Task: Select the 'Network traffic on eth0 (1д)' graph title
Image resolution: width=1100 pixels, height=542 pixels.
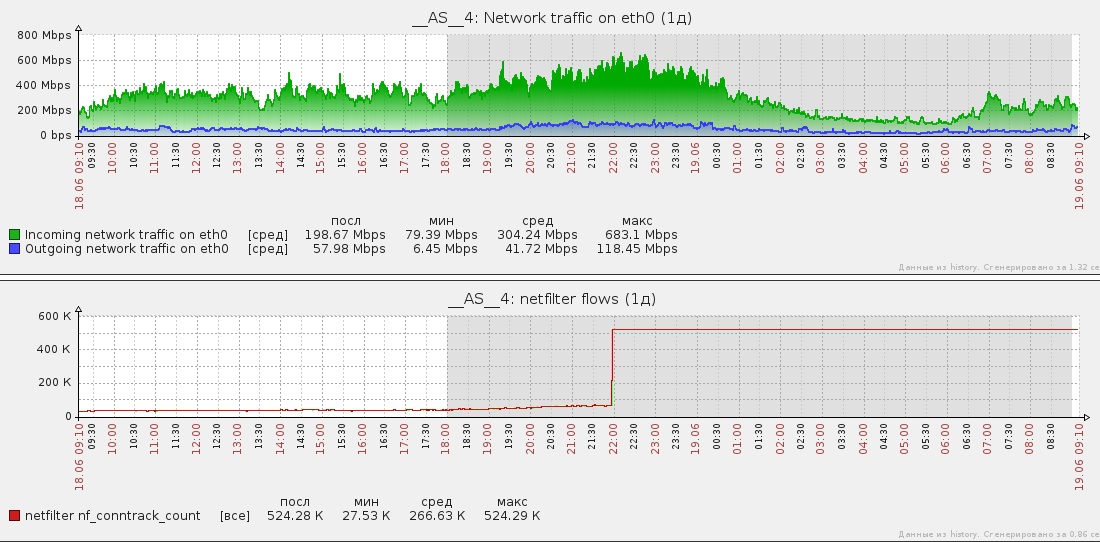Action: (552, 18)
